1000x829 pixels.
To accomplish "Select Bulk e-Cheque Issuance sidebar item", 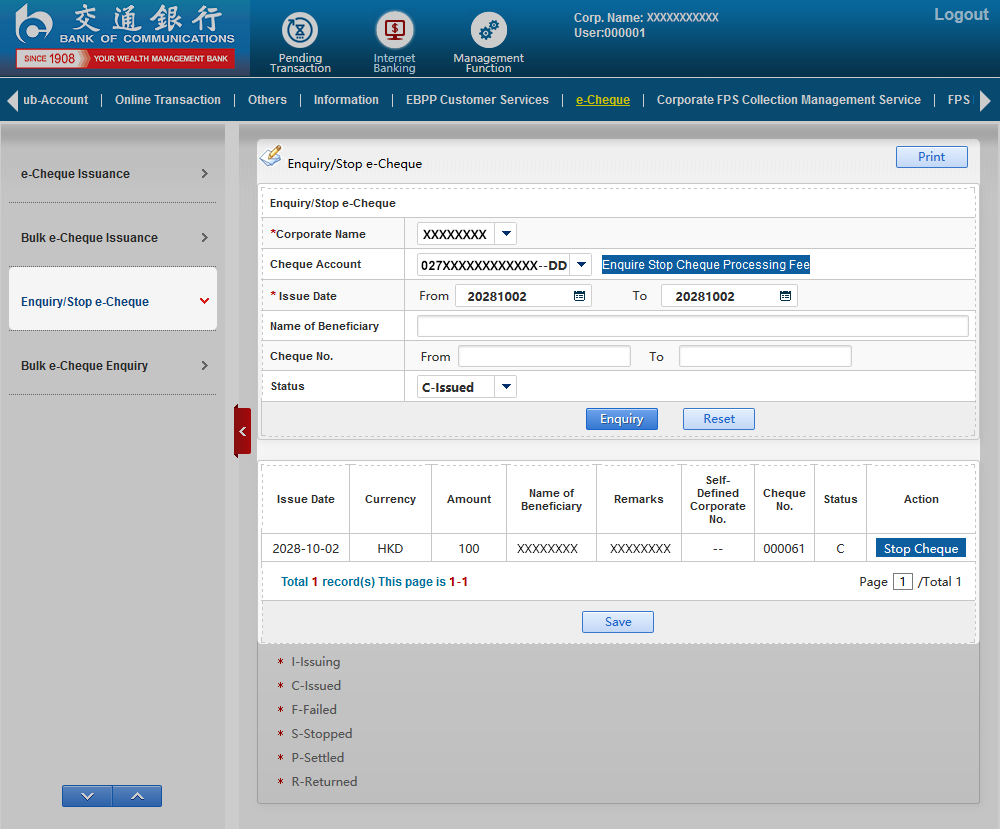I will pos(113,237).
